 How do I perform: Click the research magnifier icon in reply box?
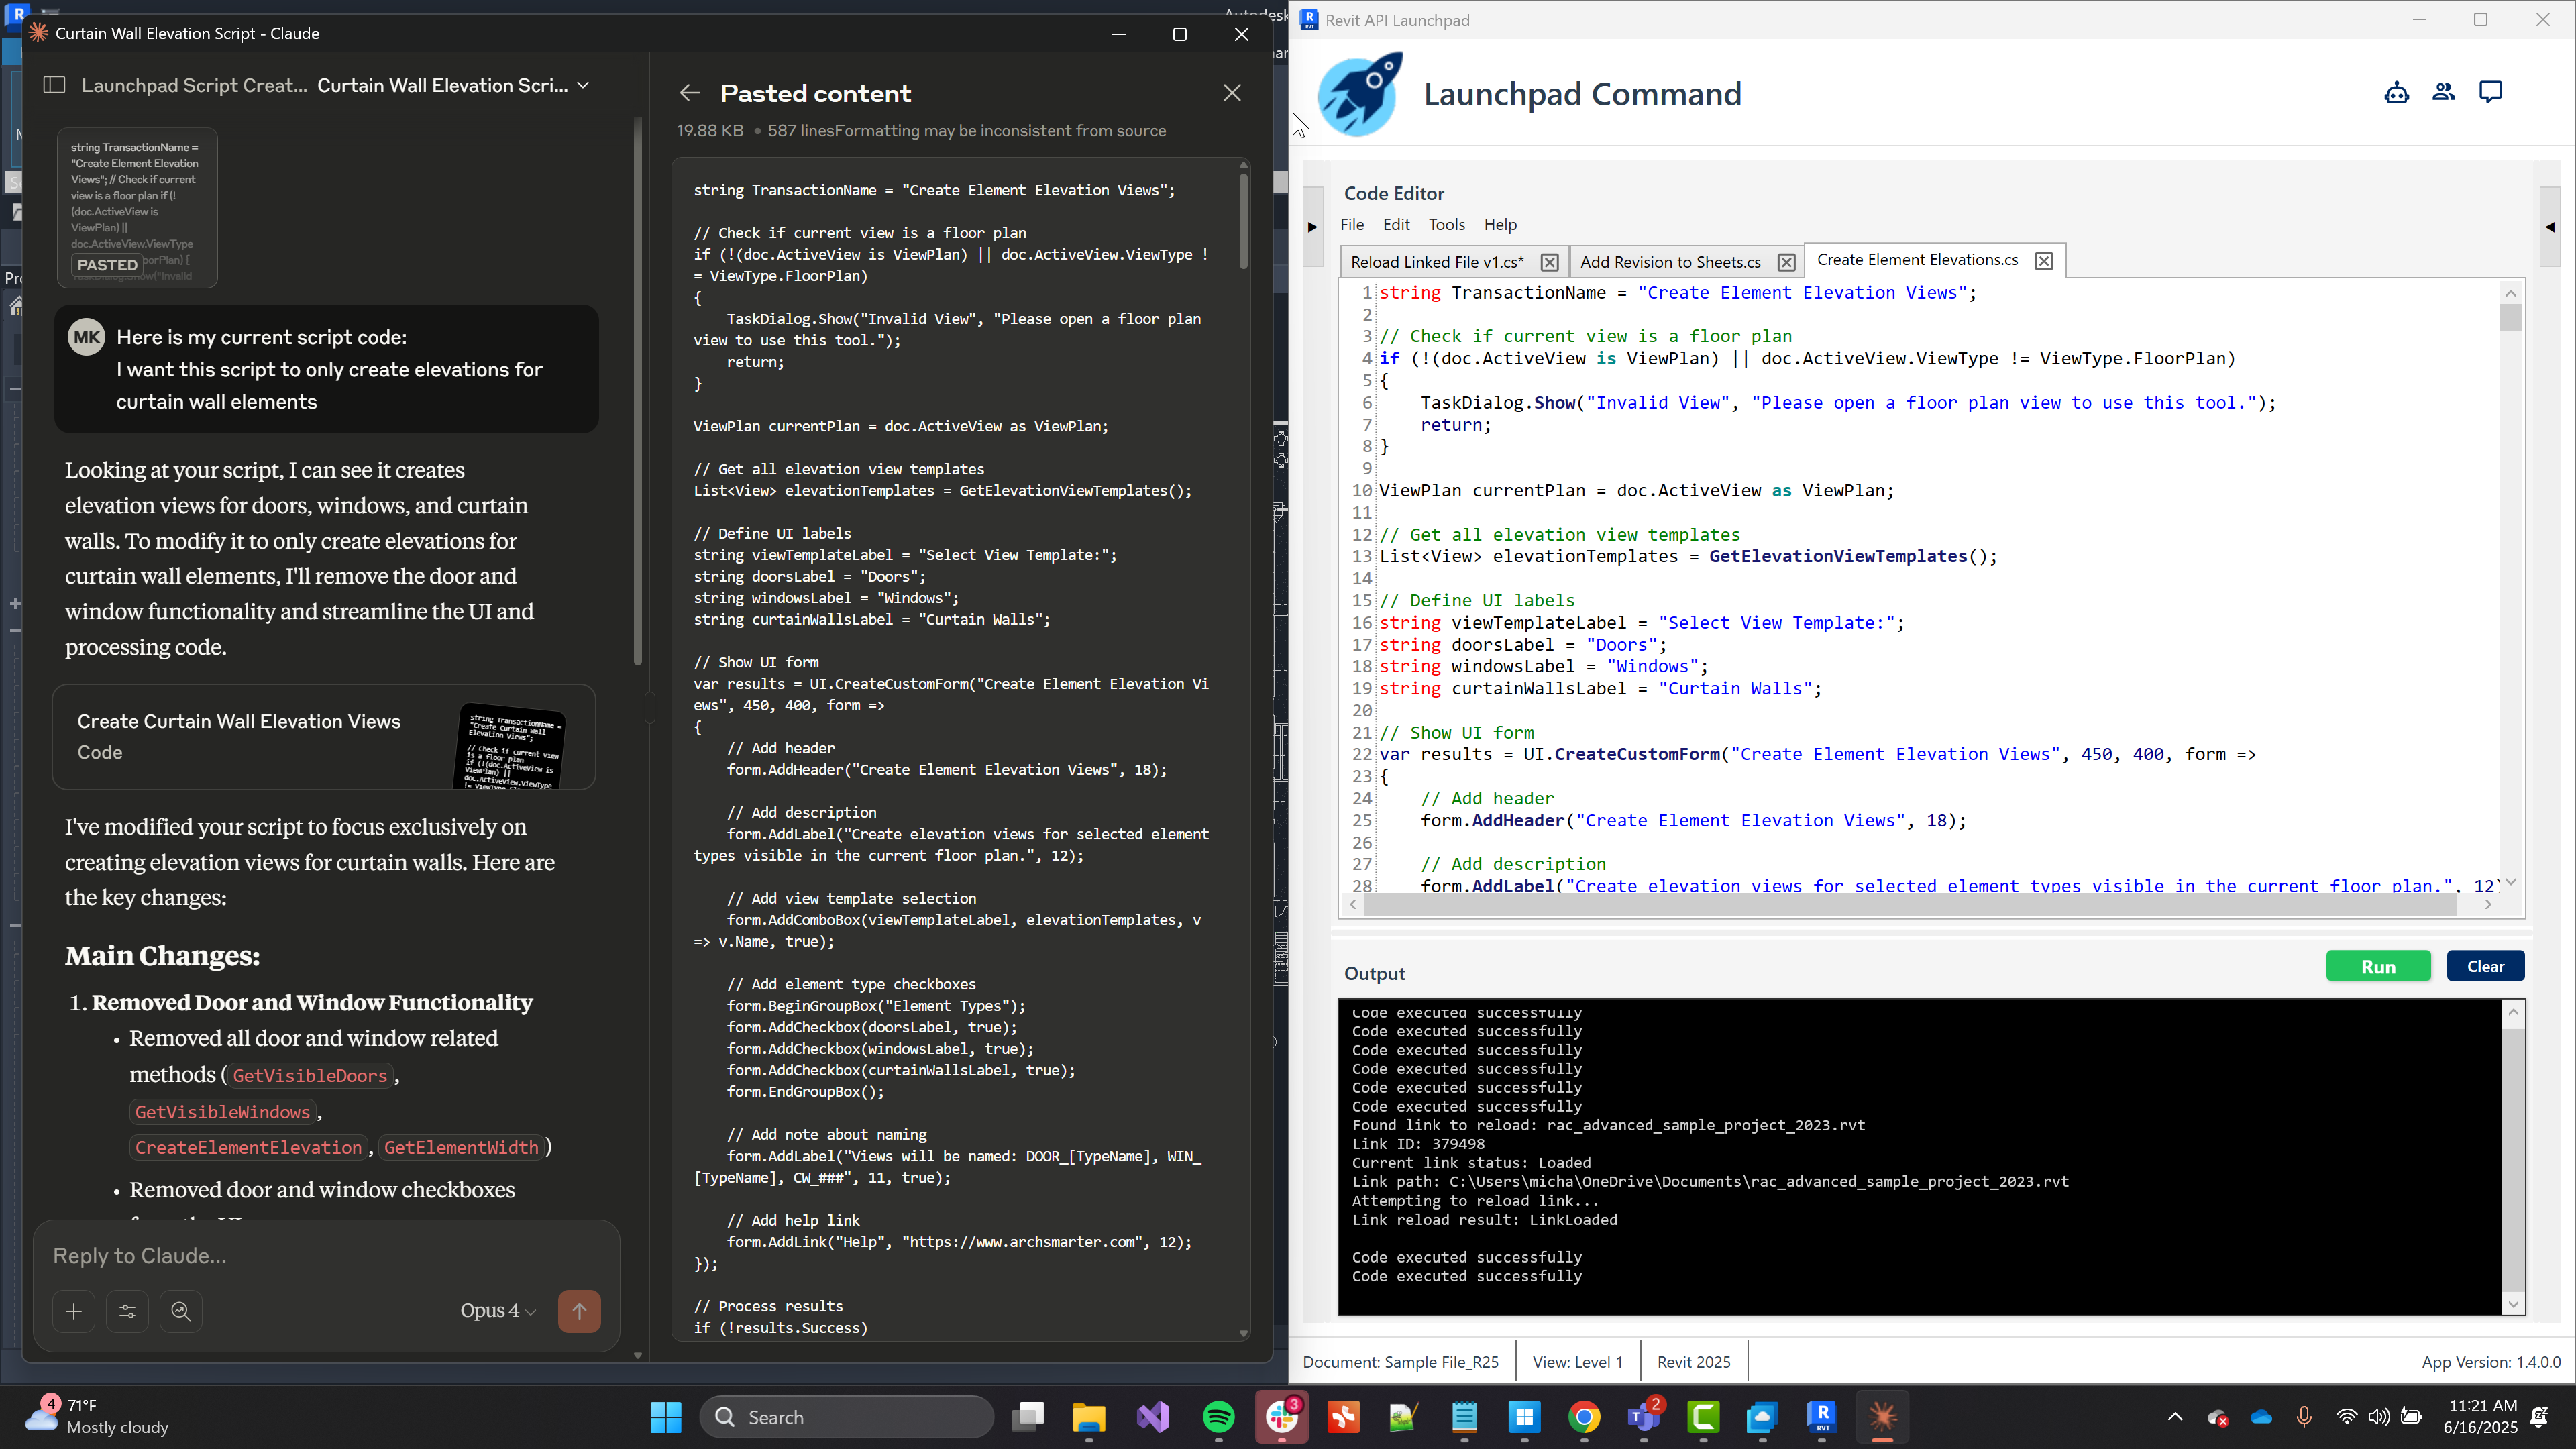pyautogui.click(x=181, y=1311)
